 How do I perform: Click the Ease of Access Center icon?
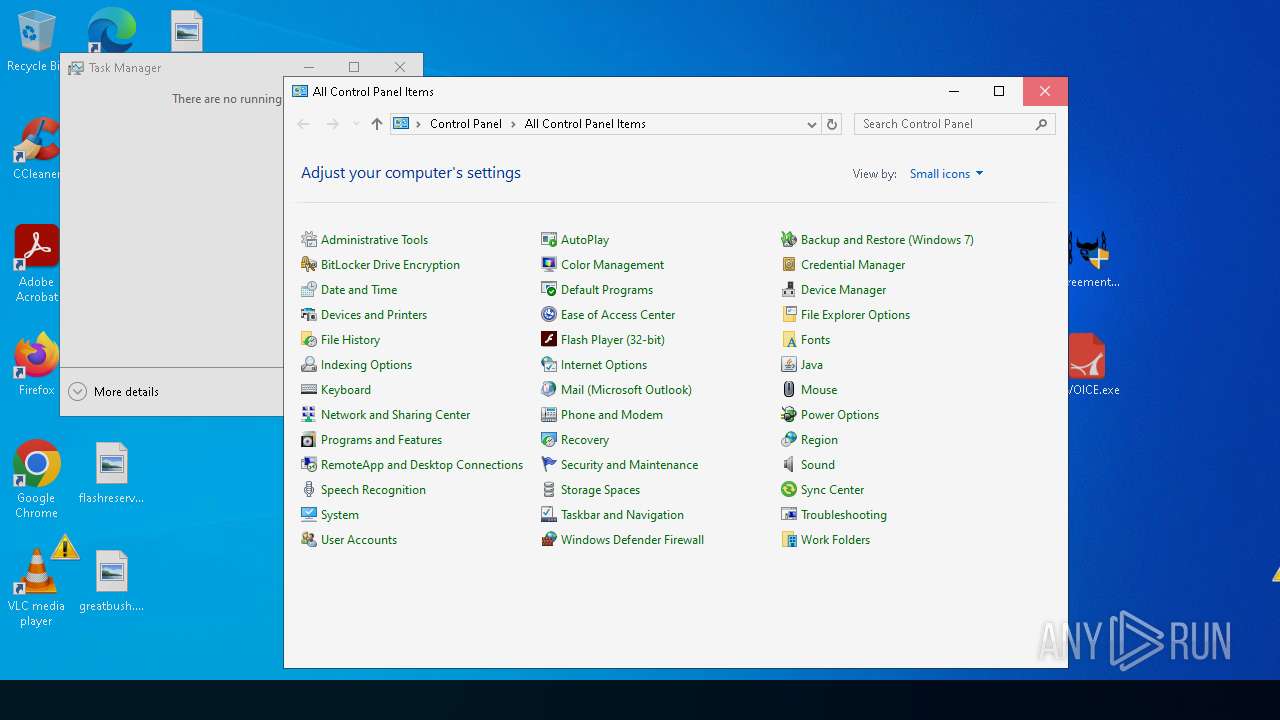[x=549, y=315]
